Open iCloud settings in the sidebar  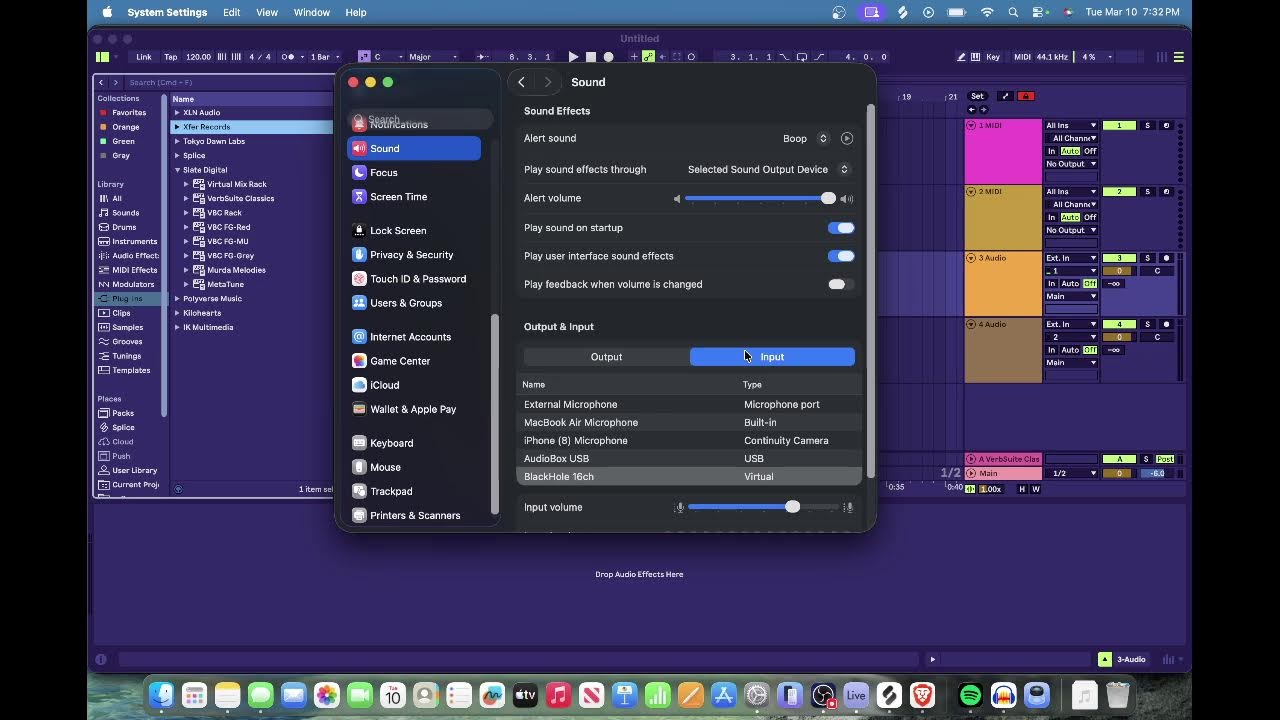(x=414, y=385)
